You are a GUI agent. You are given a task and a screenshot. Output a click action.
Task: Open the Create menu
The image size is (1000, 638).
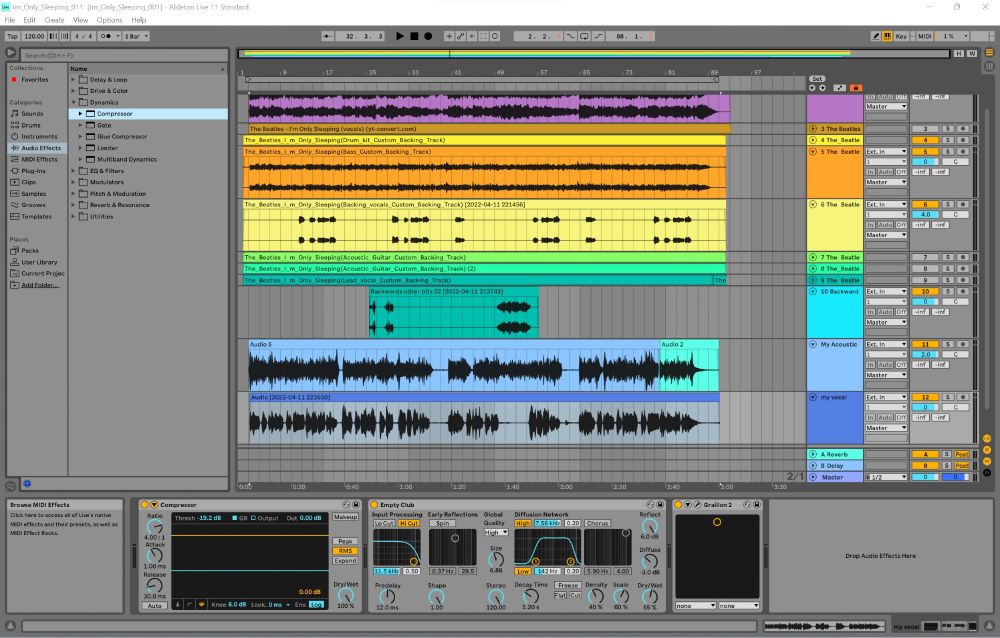tap(54, 20)
